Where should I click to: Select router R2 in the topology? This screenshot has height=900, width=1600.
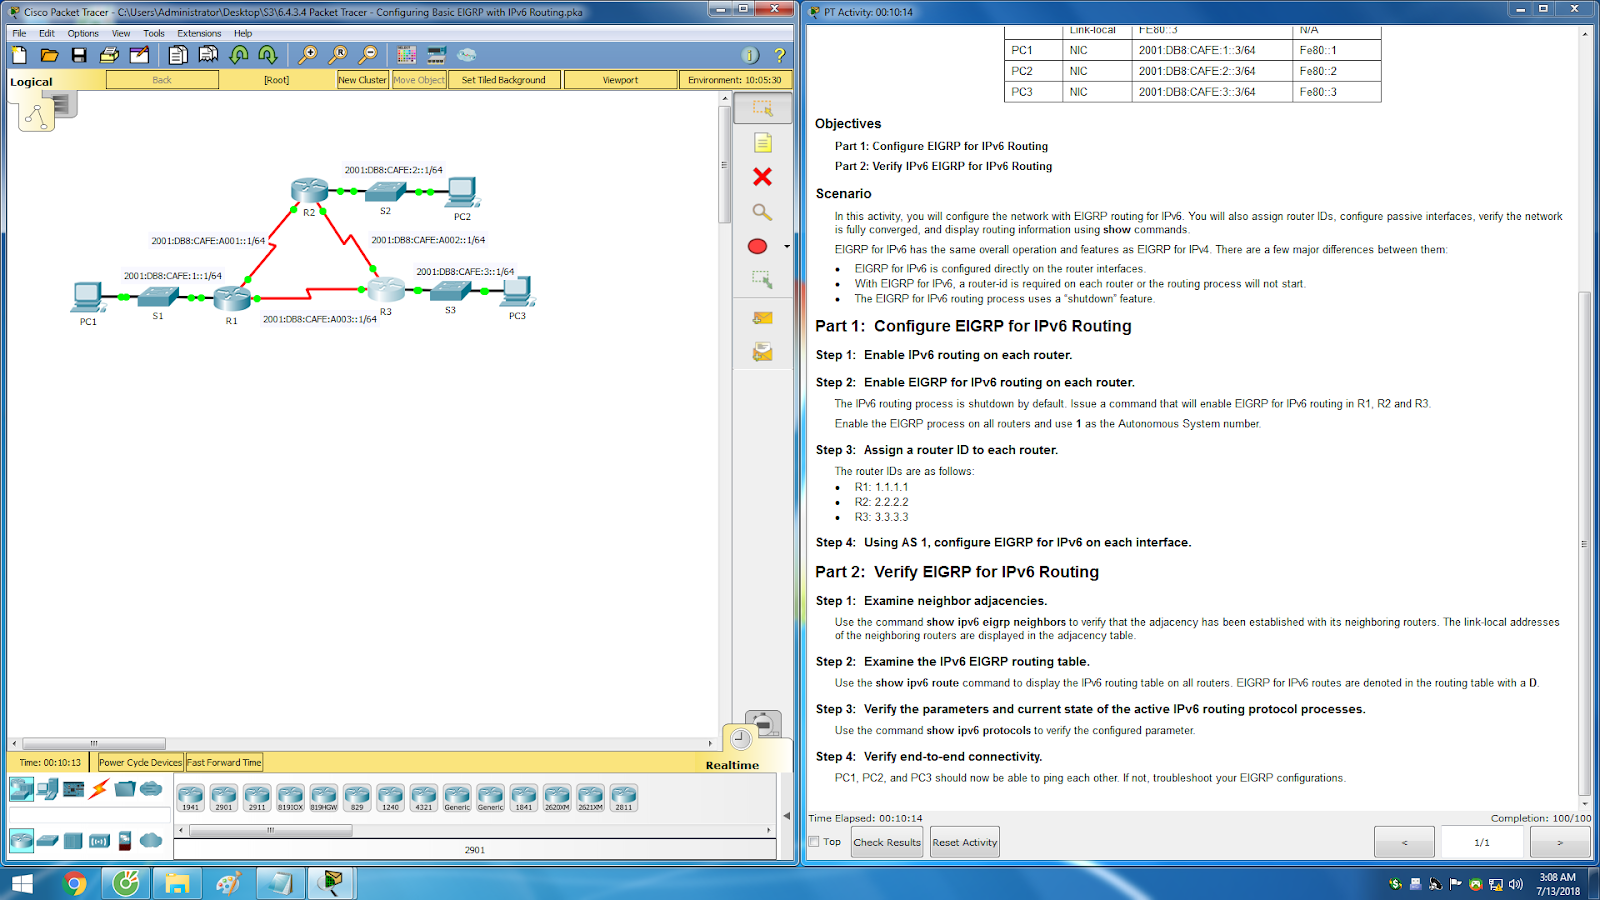pos(309,189)
